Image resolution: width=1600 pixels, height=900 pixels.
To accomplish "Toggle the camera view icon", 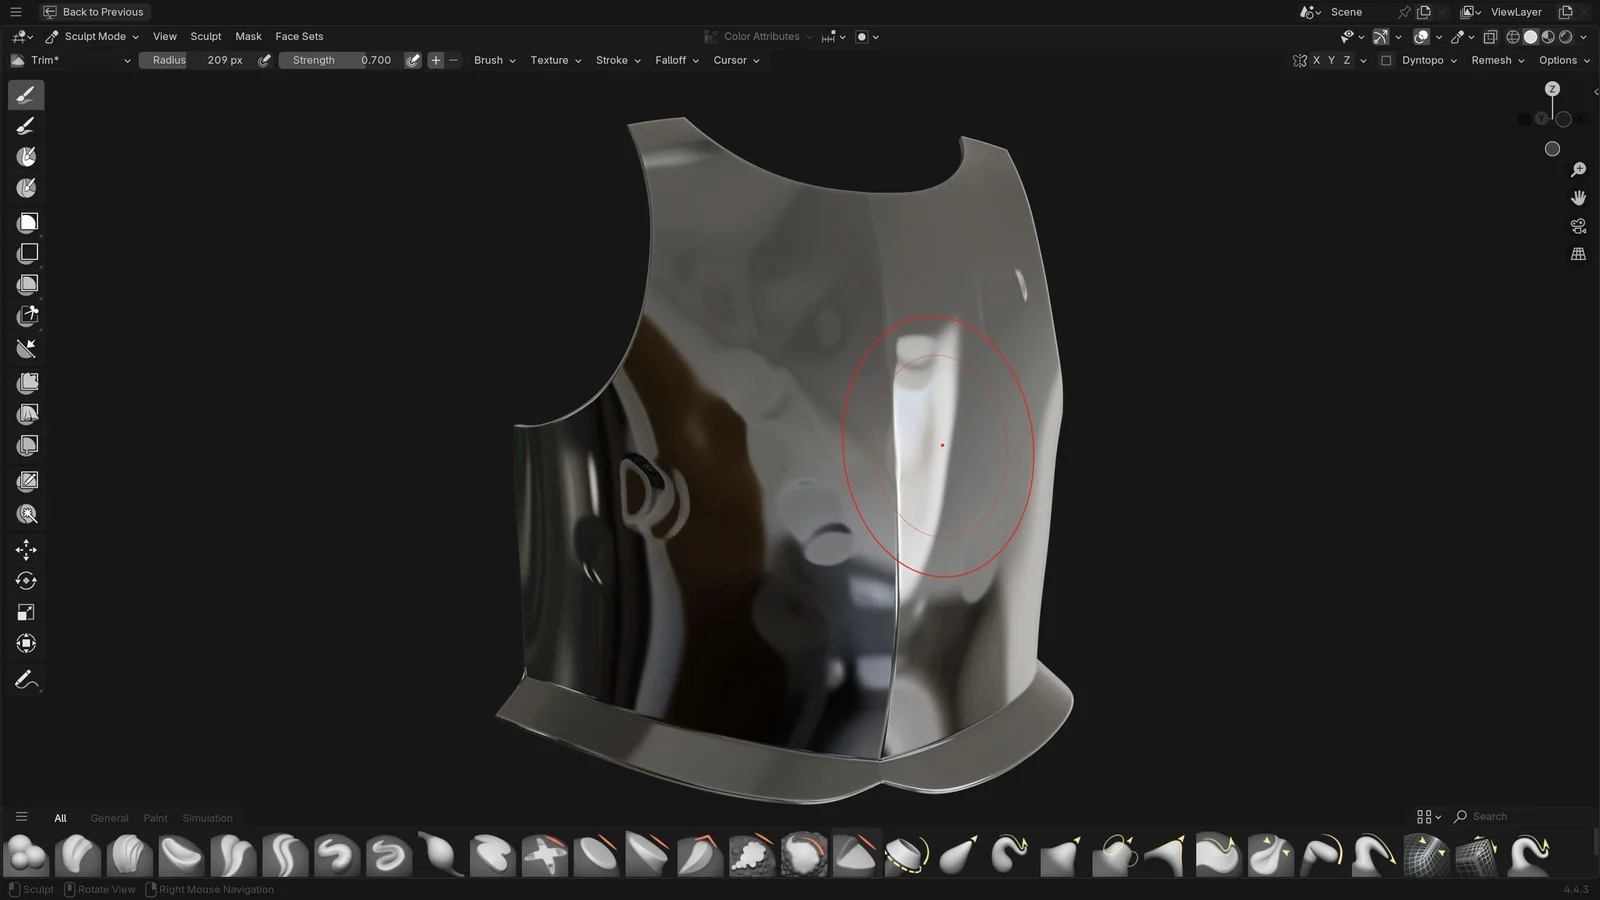I will pyautogui.click(x=1578, y=226).
